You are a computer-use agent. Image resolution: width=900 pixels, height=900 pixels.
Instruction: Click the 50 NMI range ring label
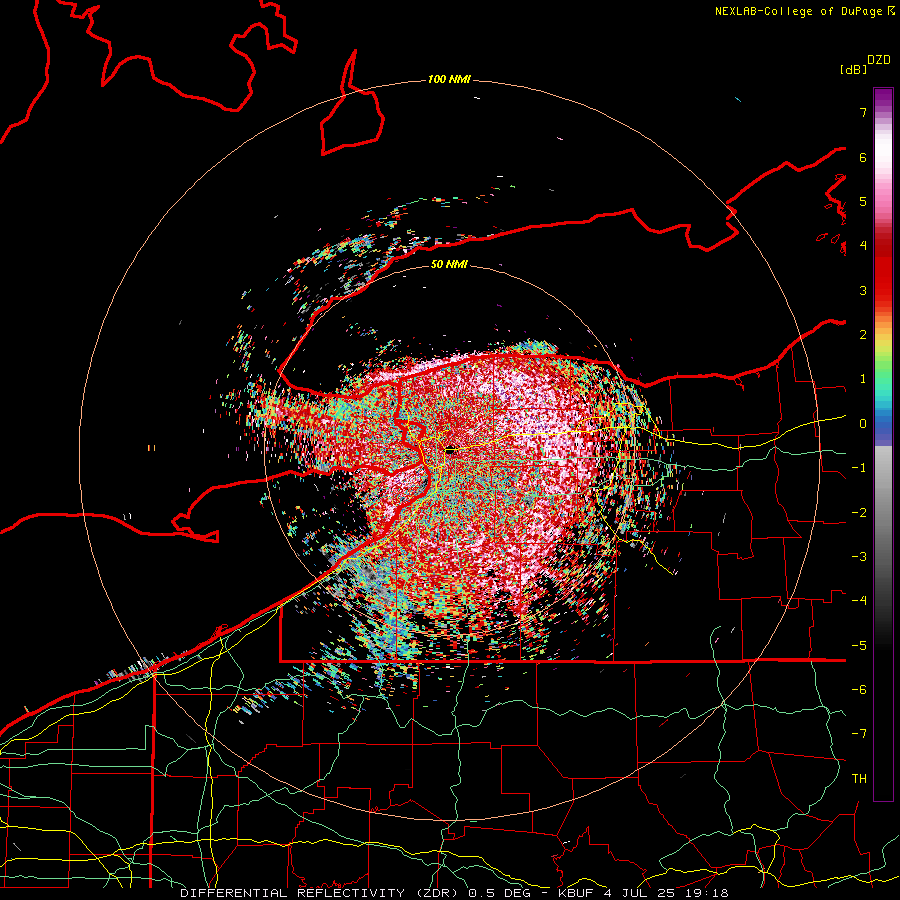449,264
